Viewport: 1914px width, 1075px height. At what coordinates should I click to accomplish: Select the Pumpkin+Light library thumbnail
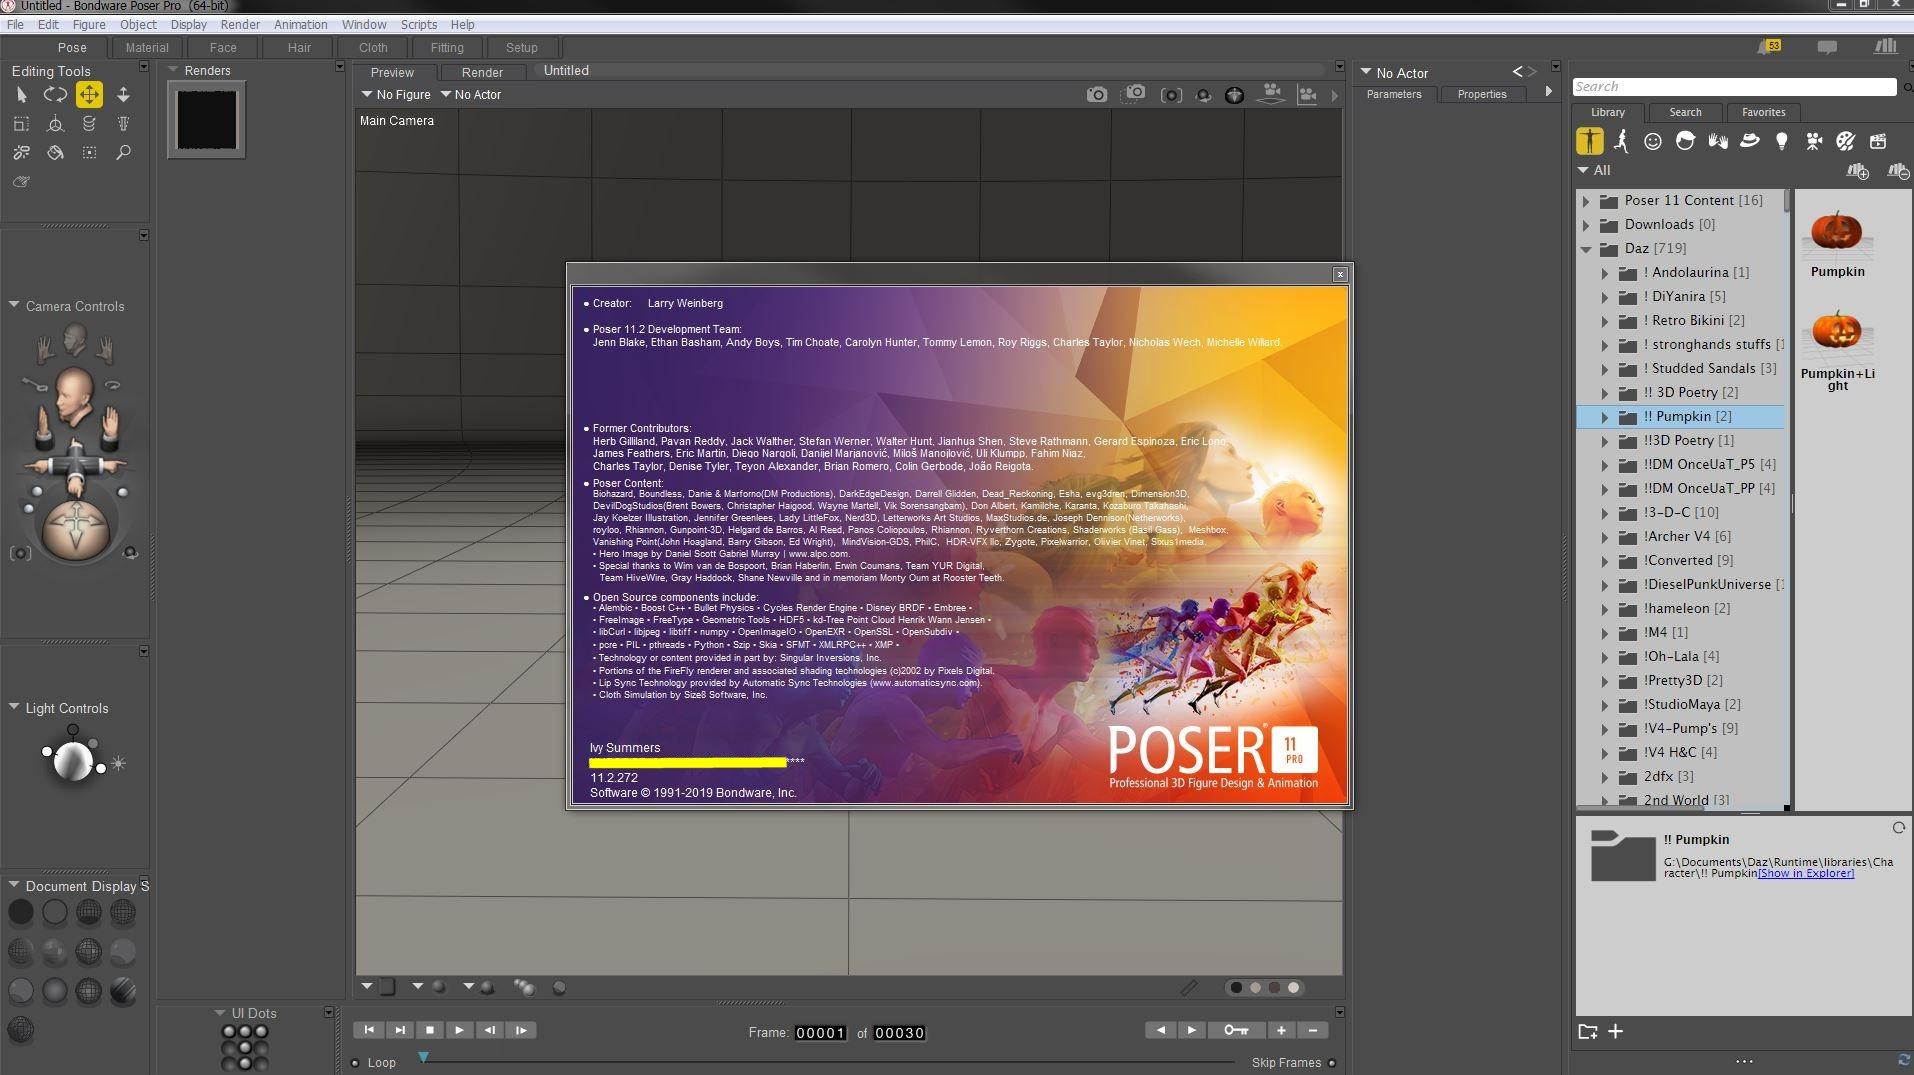coord(1837,348)
